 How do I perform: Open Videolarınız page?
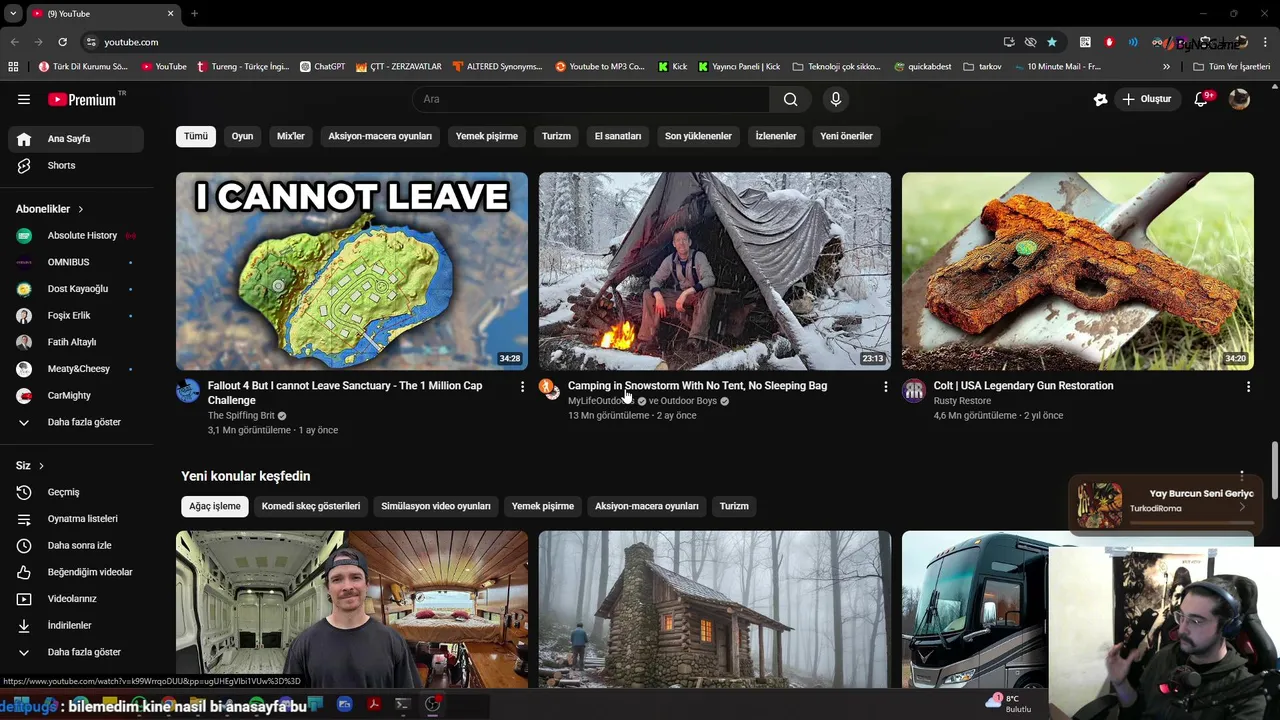pos(76,599)
